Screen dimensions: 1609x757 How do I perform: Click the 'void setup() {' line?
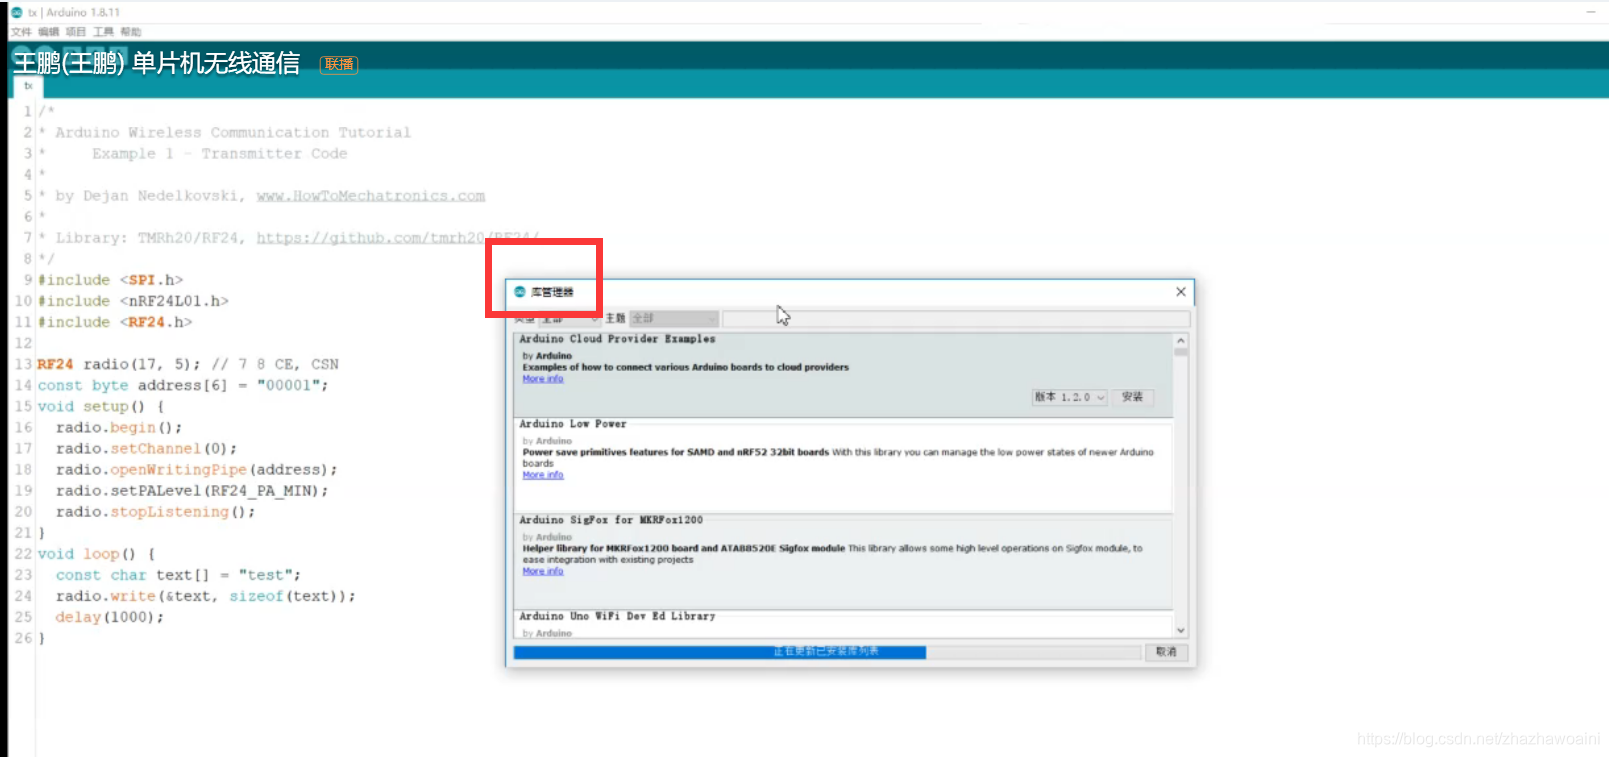point(100,406)
